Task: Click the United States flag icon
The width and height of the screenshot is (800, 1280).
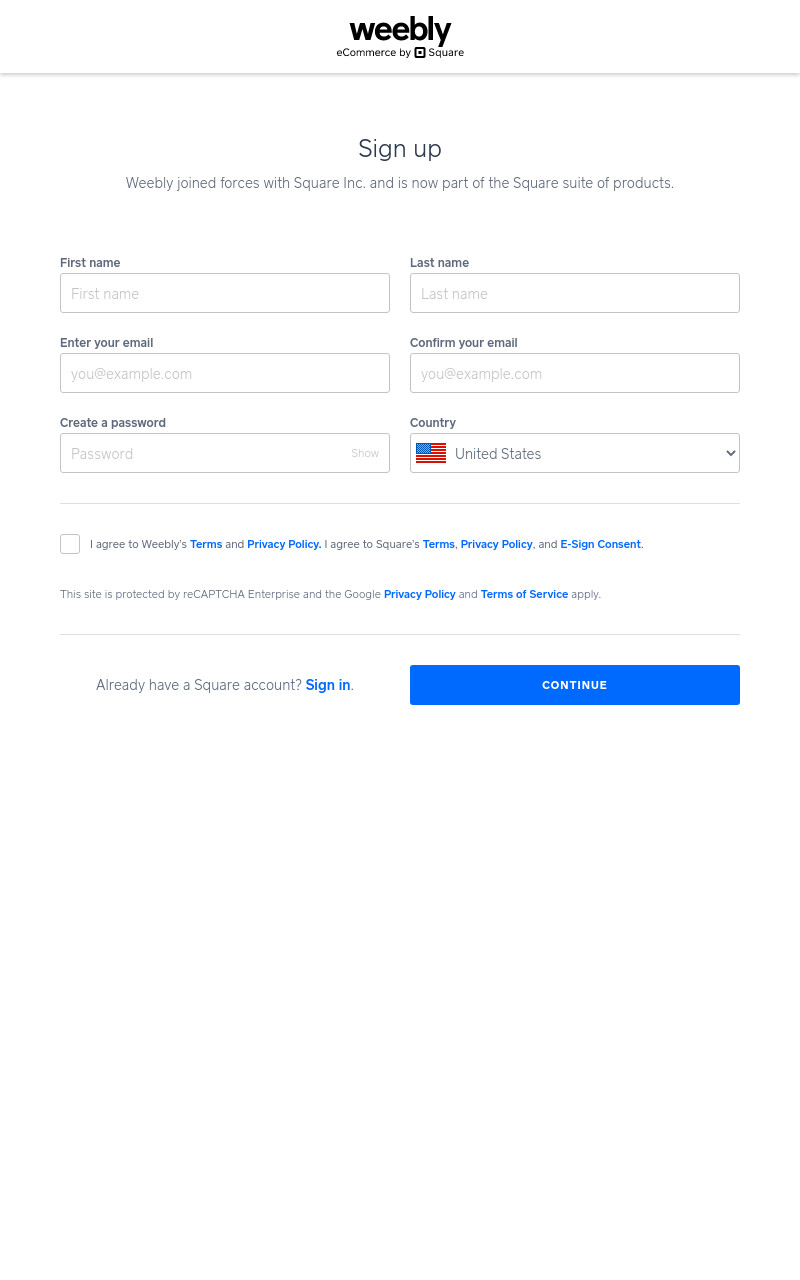Action: pos(431,453)
